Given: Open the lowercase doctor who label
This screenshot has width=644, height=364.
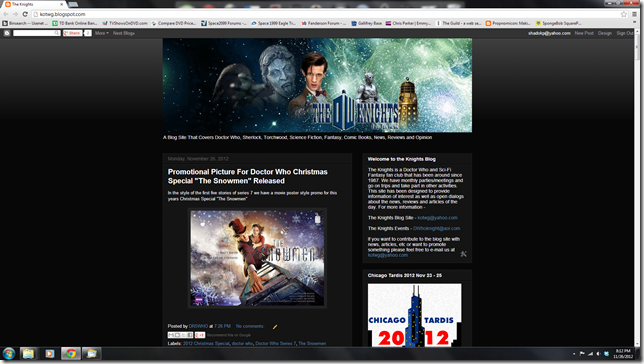Looking at the screenshot, I should pyautogui.click(x=242, y=343).
